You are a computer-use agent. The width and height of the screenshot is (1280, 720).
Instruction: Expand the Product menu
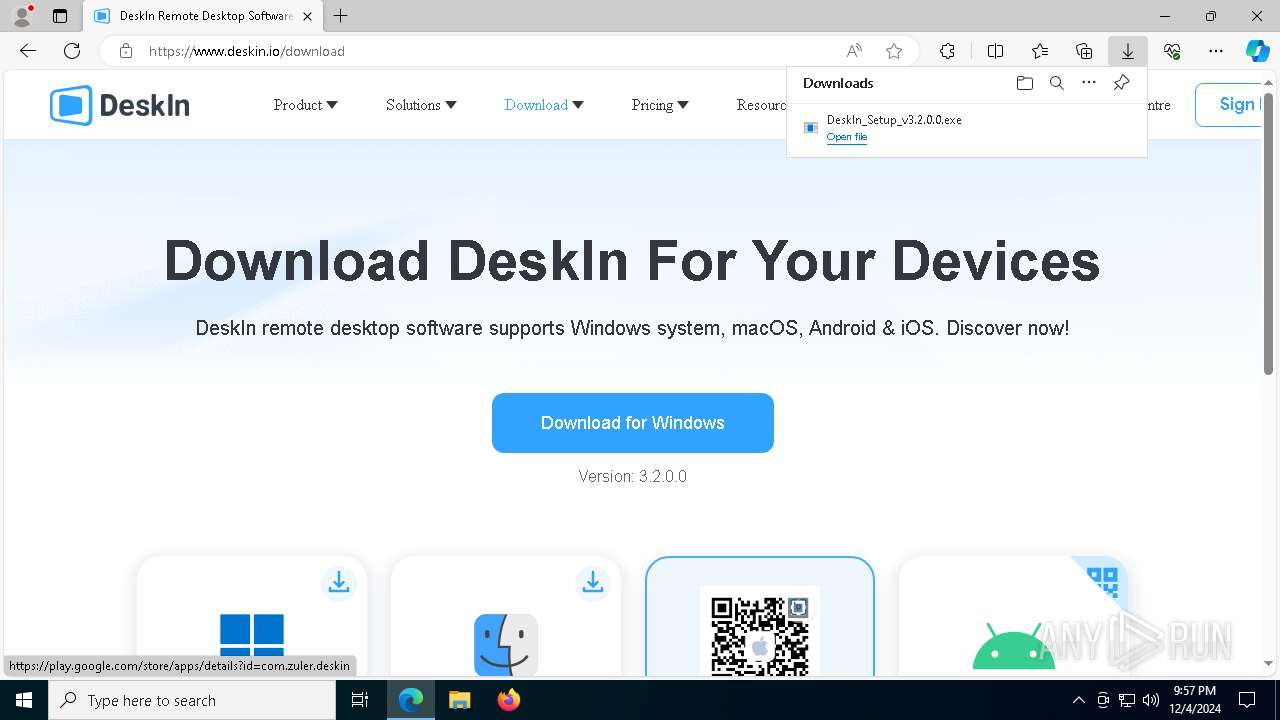pyautogui.click(x=306, y=105)
